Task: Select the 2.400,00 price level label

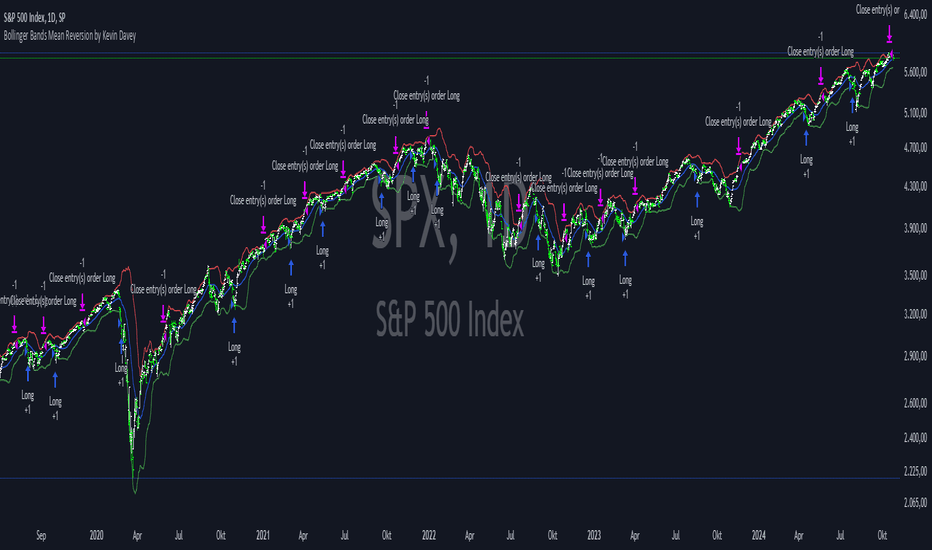Action: [x=915, y=438]
